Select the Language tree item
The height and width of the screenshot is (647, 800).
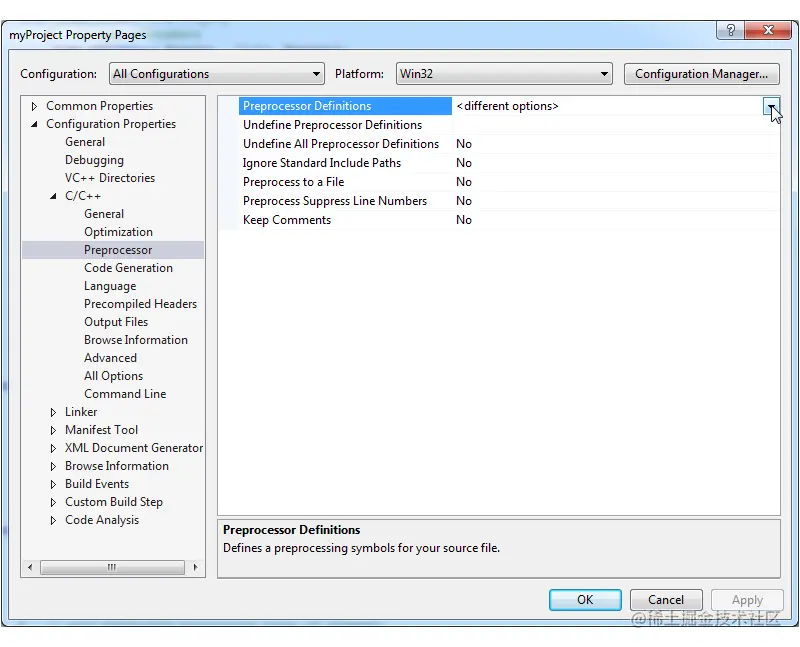(x=110, y=286)
